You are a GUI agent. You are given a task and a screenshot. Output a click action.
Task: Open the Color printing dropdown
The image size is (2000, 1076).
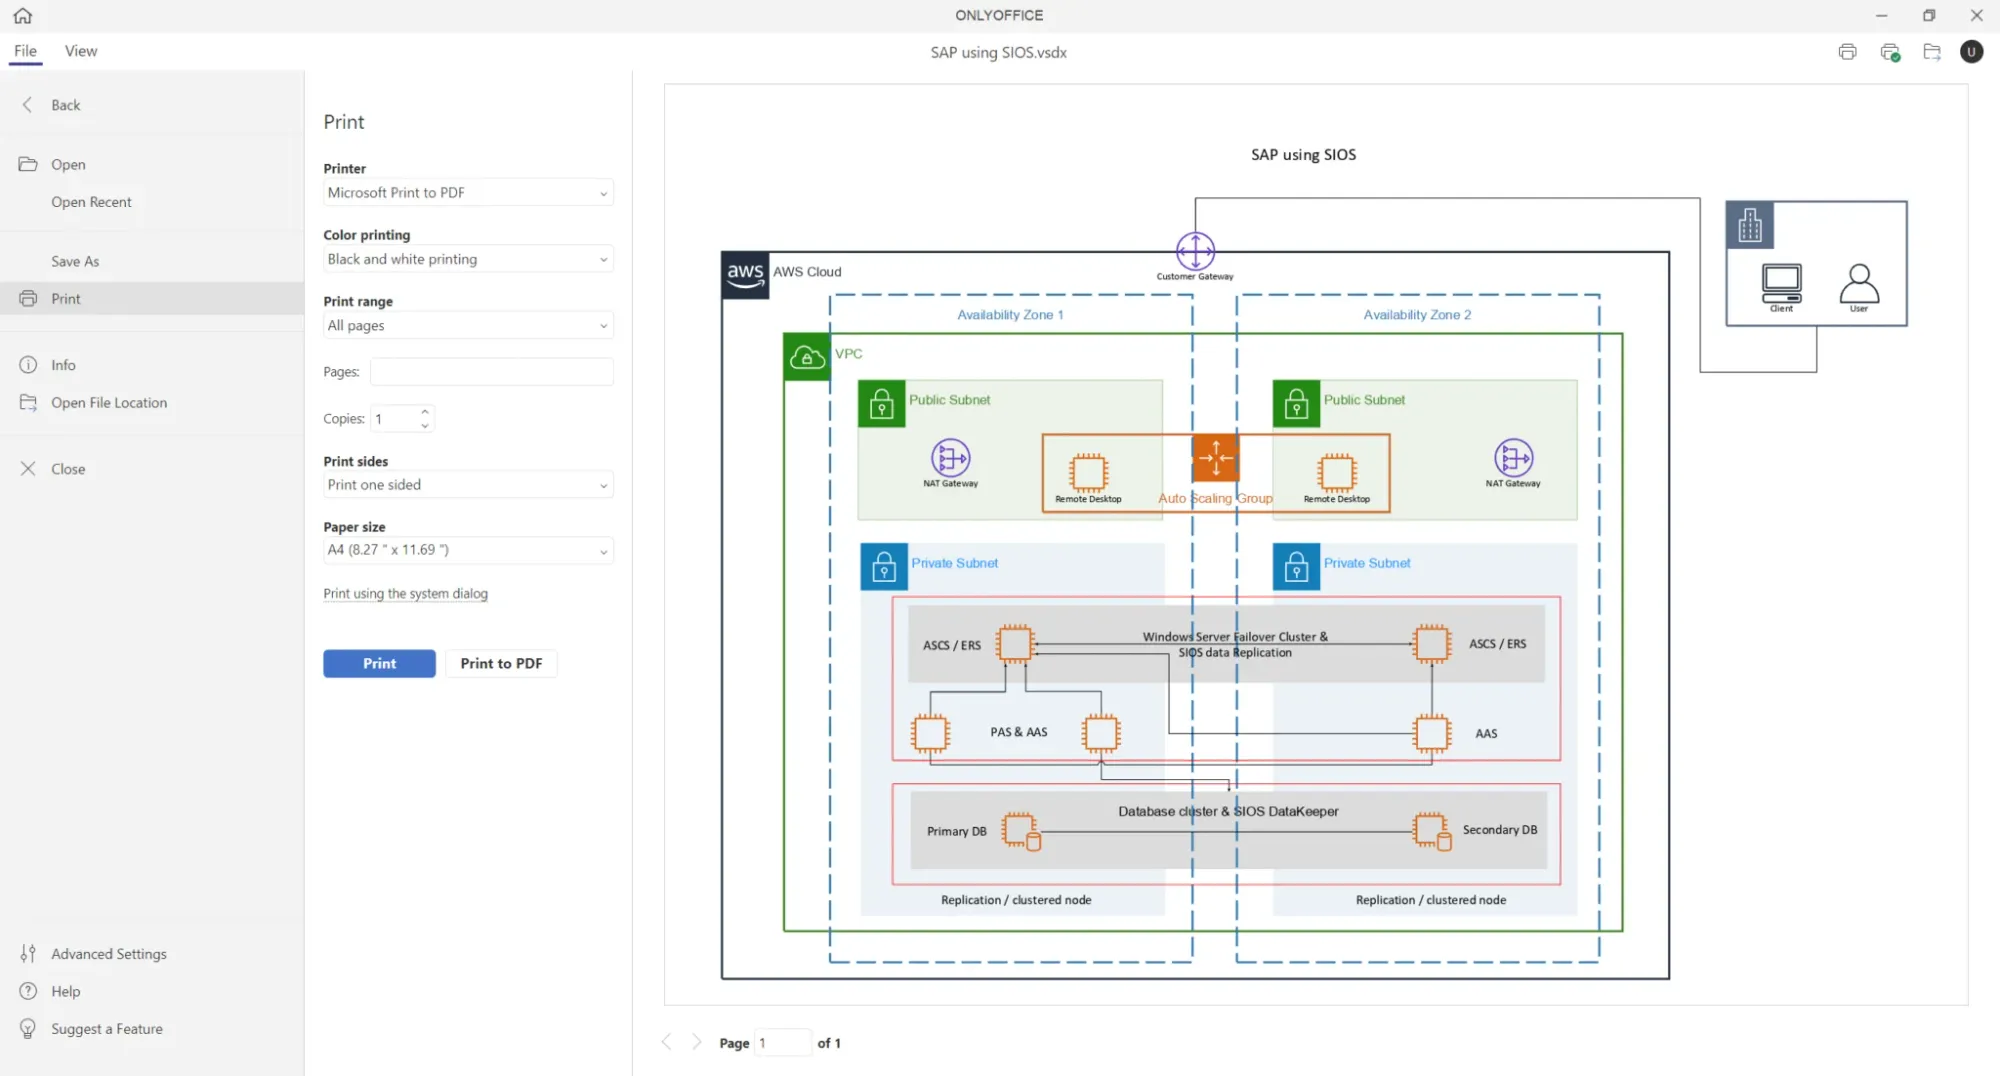(602, 259)
